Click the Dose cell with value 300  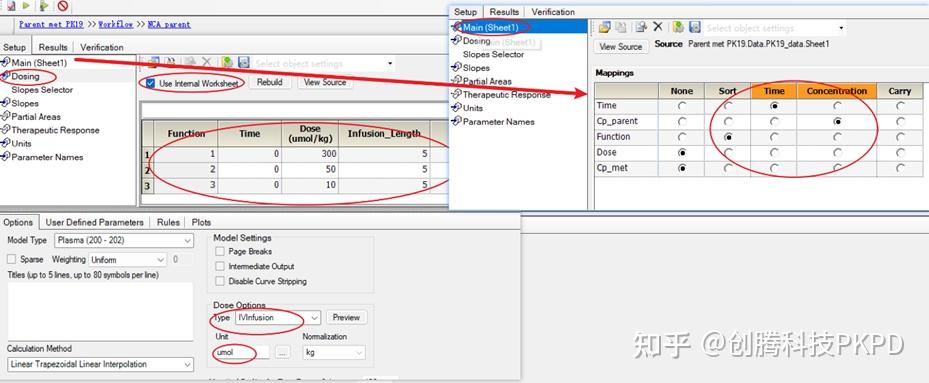[310, 154]
